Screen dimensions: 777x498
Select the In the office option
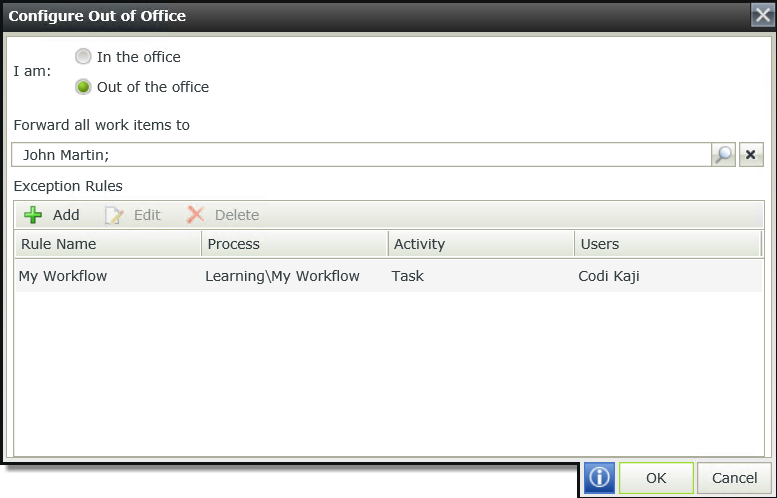coord(84,57)
